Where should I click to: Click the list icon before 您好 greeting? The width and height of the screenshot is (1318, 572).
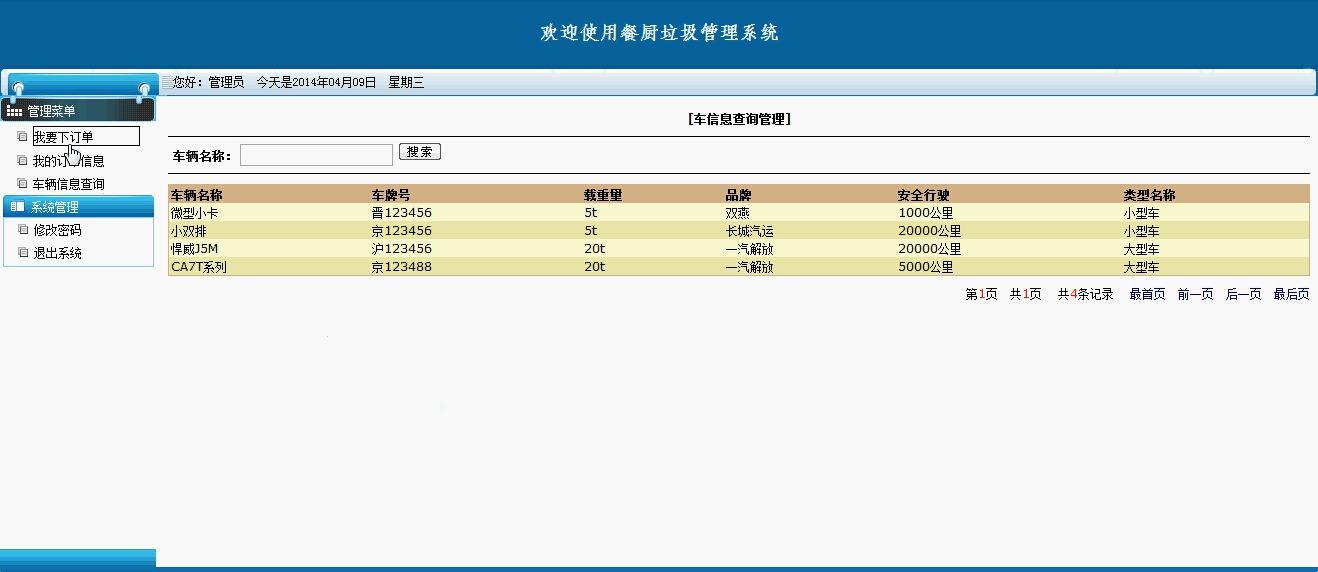click(x=166, y=82)
